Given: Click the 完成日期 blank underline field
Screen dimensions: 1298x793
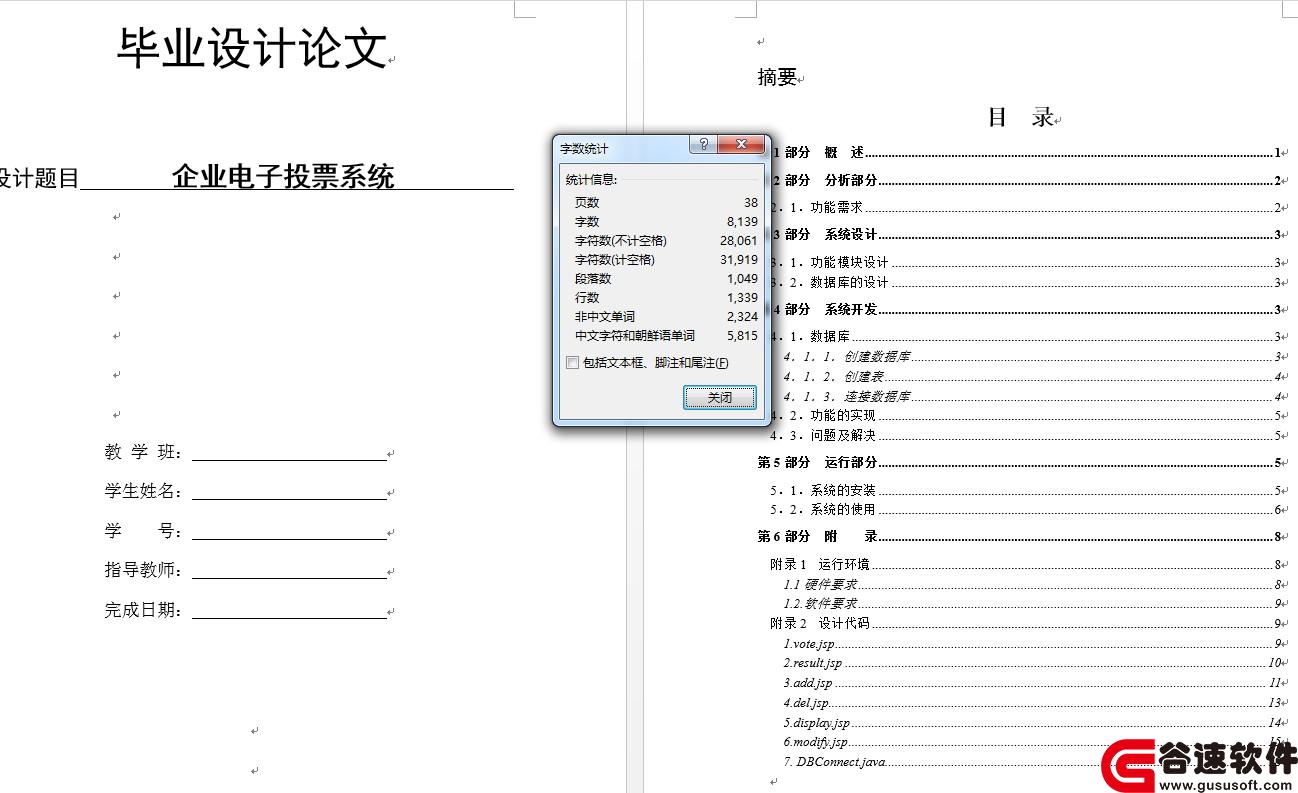Looking at the screenshot, I should (x=289, y=610).
